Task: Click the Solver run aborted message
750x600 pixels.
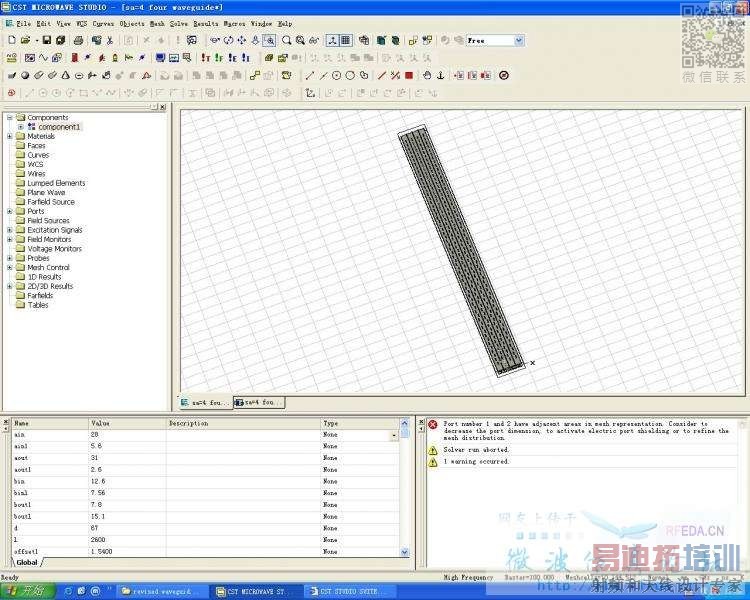Action: click(x=476, y=450)
